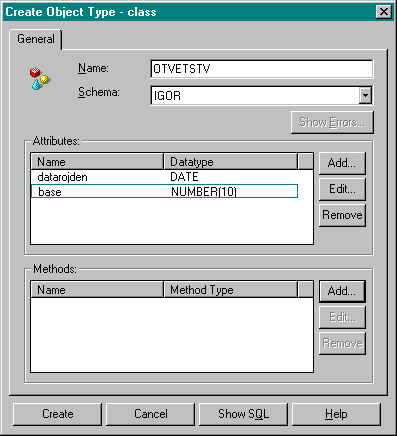397x436 pixels.
Task: Click the disabled Methods Remove button
Action: click(x=342, y=343)
